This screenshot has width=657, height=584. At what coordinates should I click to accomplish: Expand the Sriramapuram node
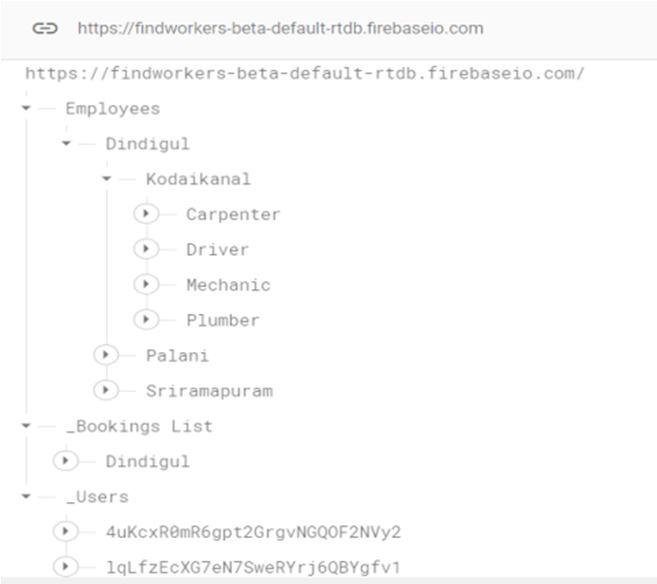[106, 390]
